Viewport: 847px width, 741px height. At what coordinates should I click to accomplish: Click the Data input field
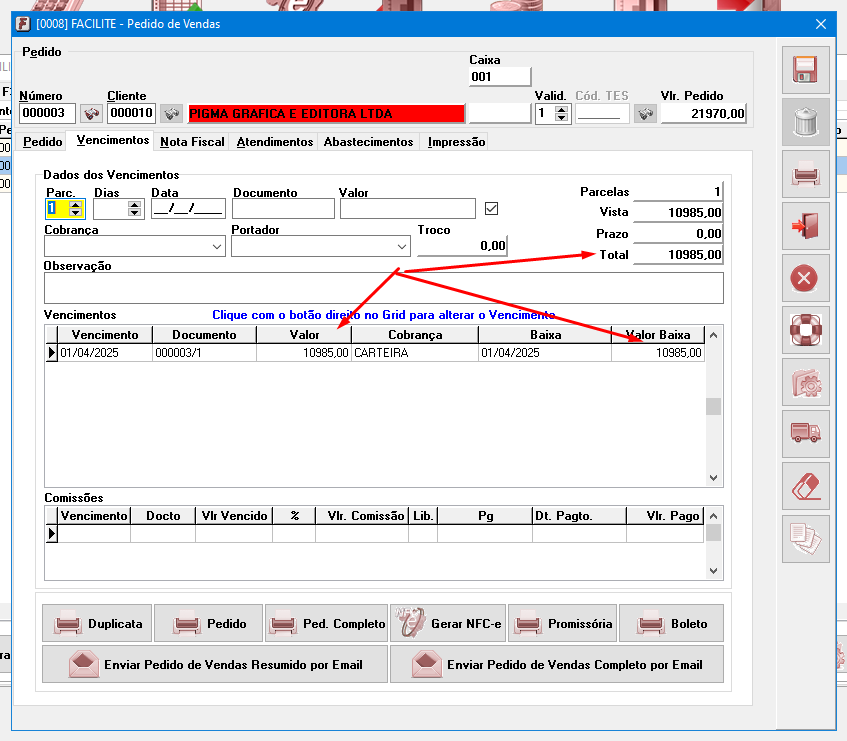click(x=188, y=208)
